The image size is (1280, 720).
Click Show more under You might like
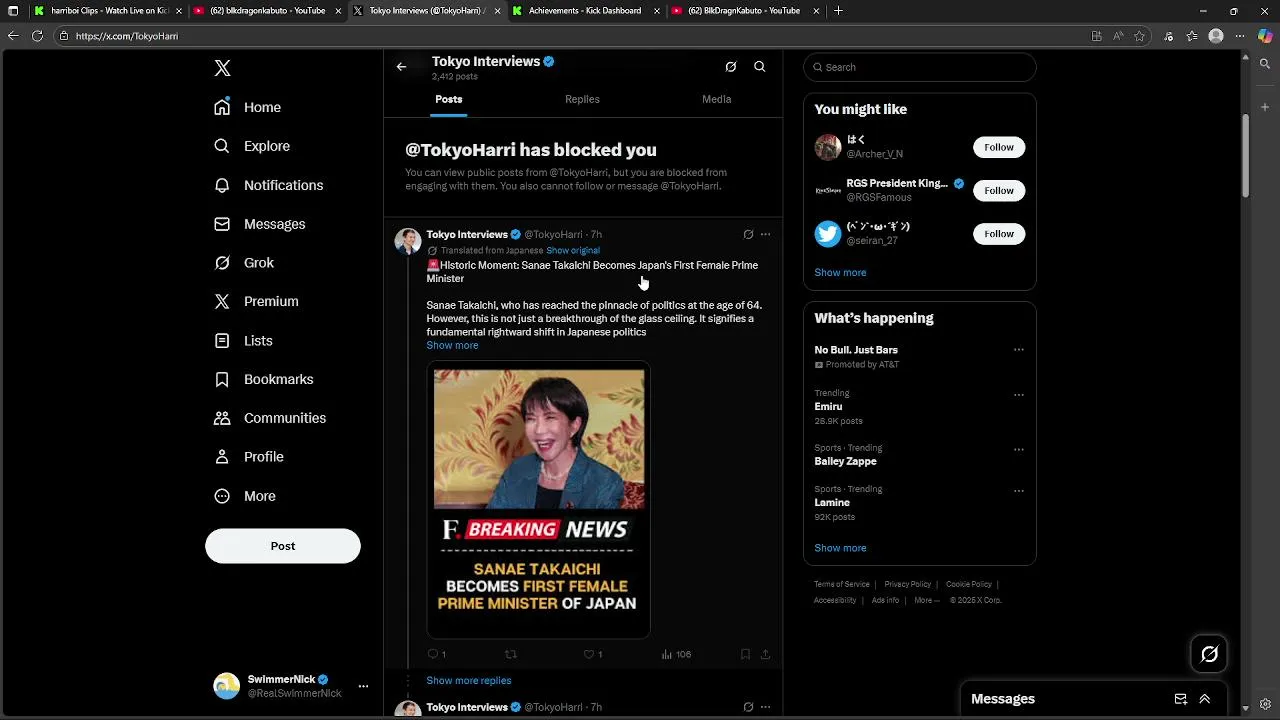pos(840,272)
